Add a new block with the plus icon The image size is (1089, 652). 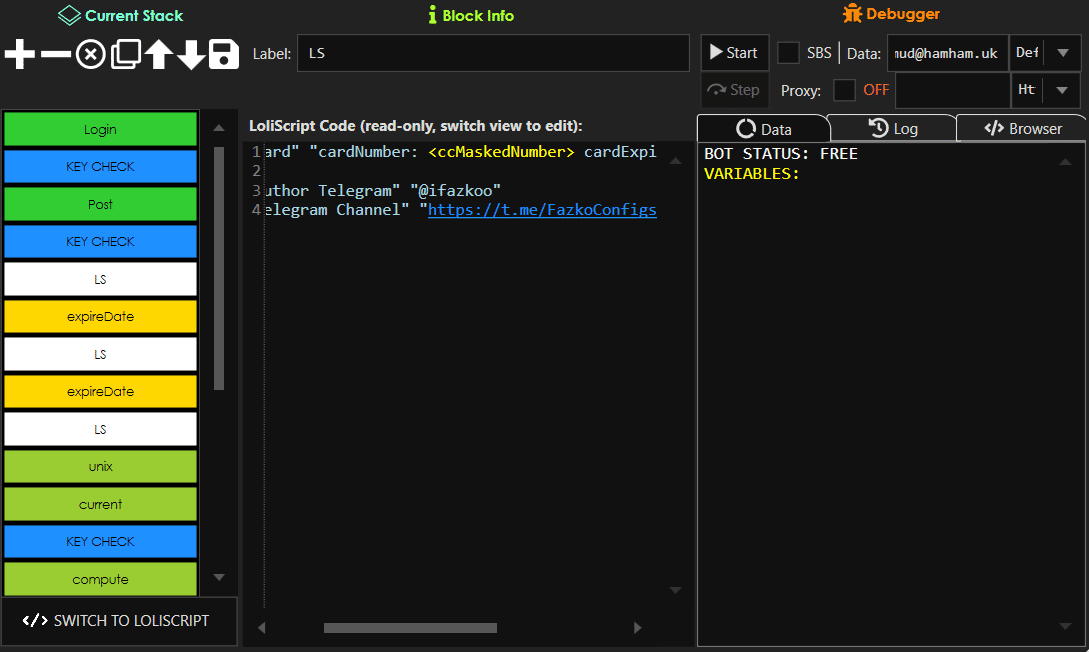(19, 54)
